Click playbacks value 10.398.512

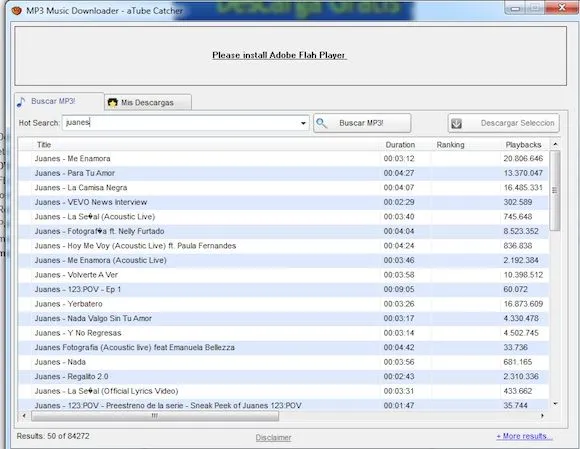pos(523,275)
